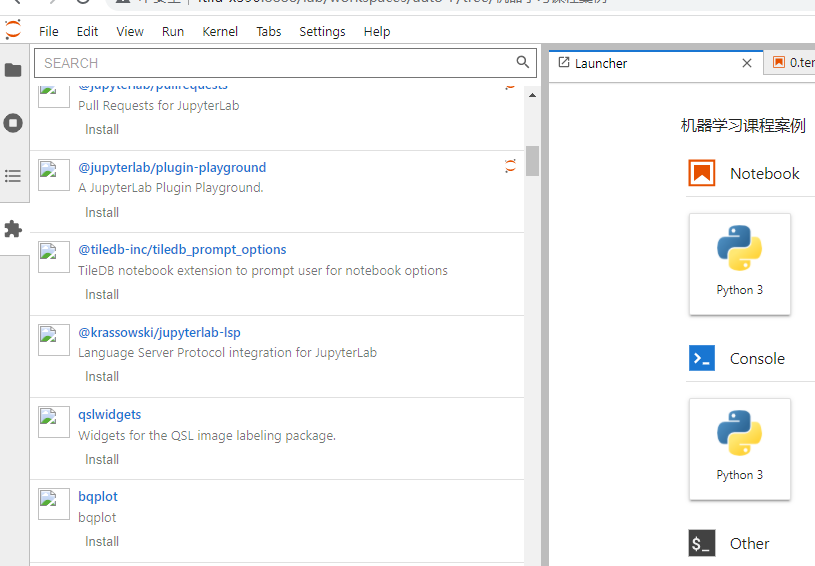Open the qslwidgets link
Image resolution: width=815 pixels, height=566 pixels.
(110, 415)
